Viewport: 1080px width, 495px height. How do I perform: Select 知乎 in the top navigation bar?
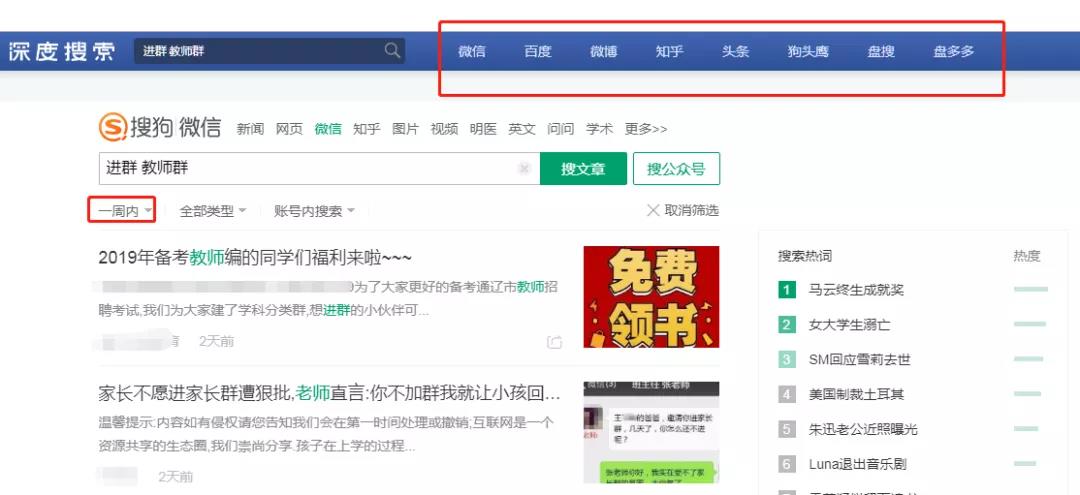tap(669, 51)
